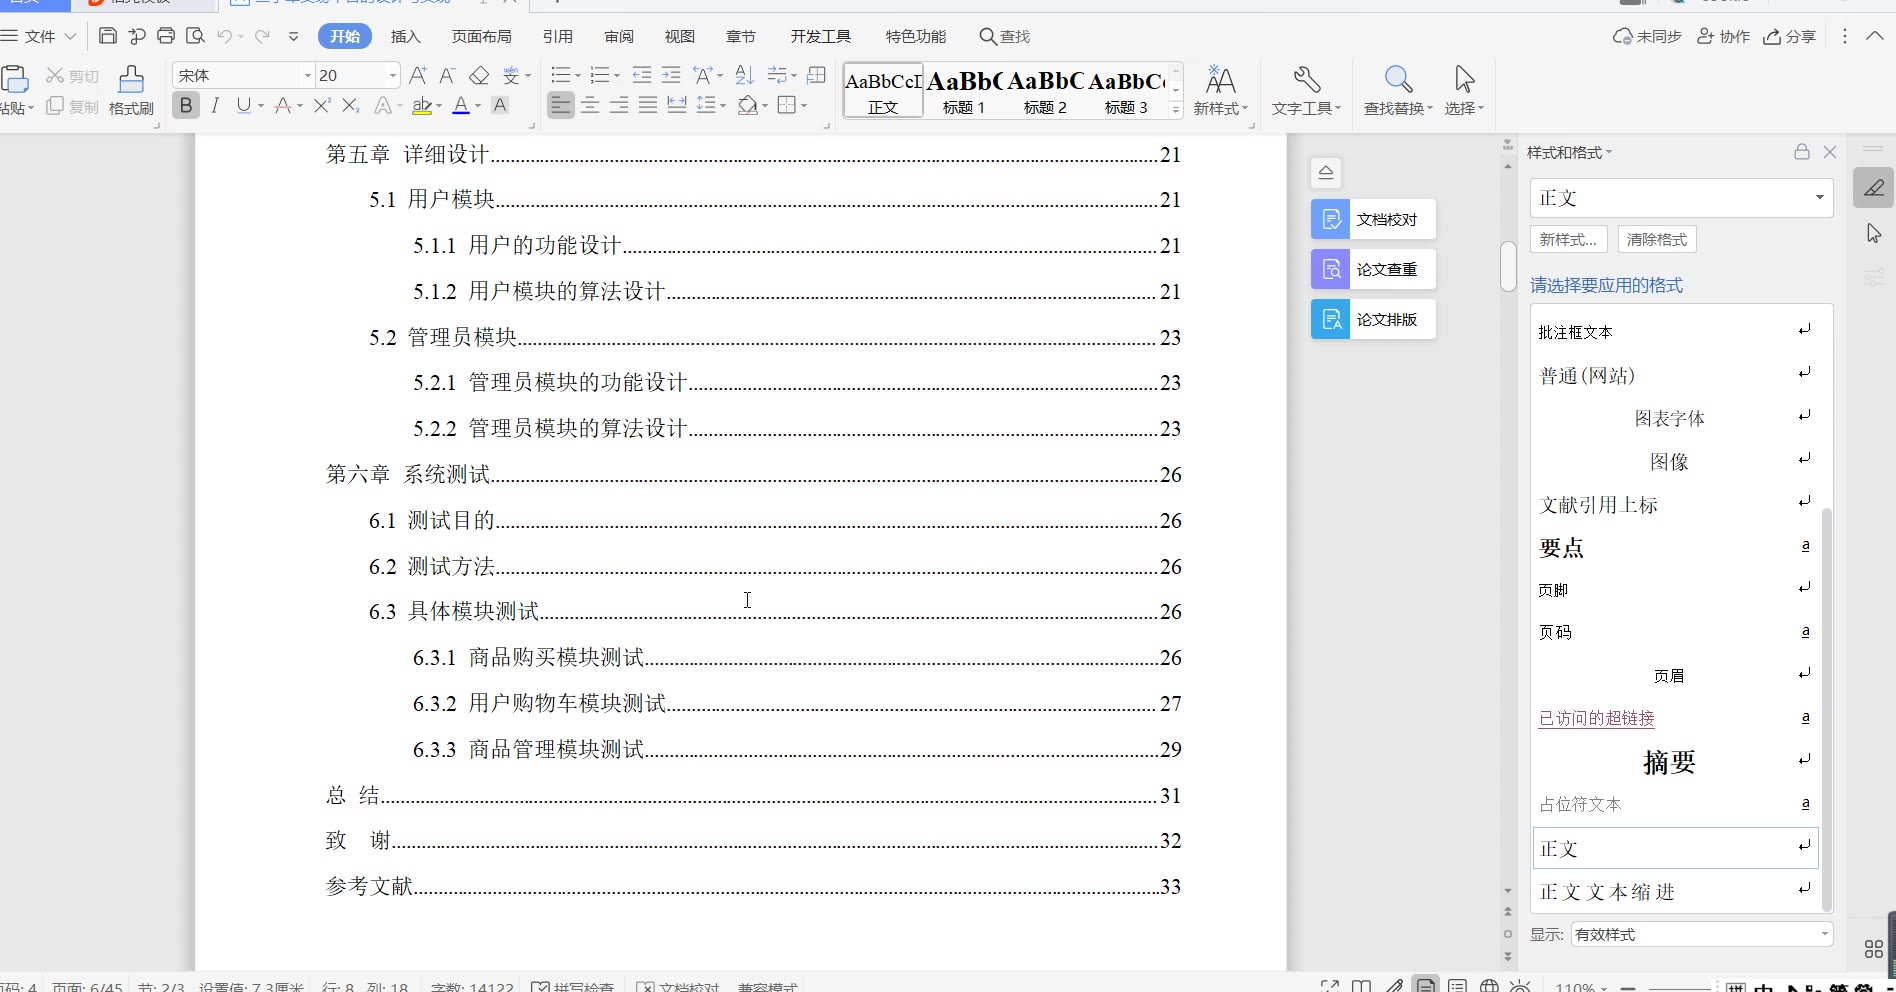Click the paragraph shading fill bucket button
Image resolution: width=1896 pixels, height=992 pixels.
[x=747, y=105]
